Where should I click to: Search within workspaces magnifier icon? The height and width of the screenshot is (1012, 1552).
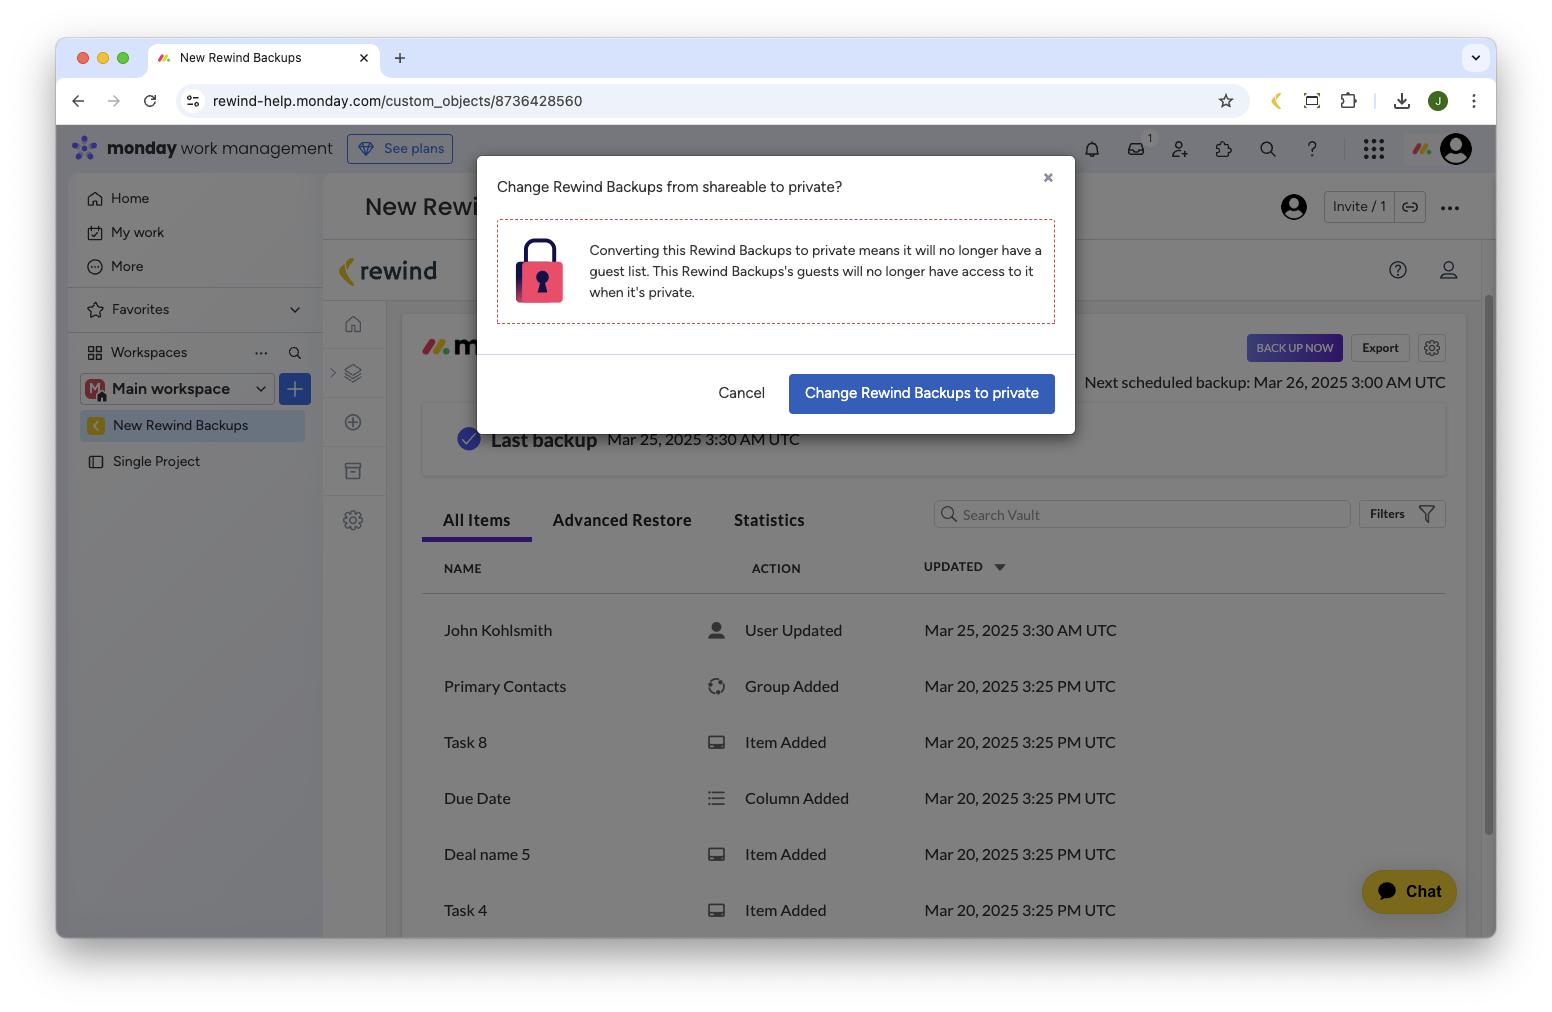(295, 353)
